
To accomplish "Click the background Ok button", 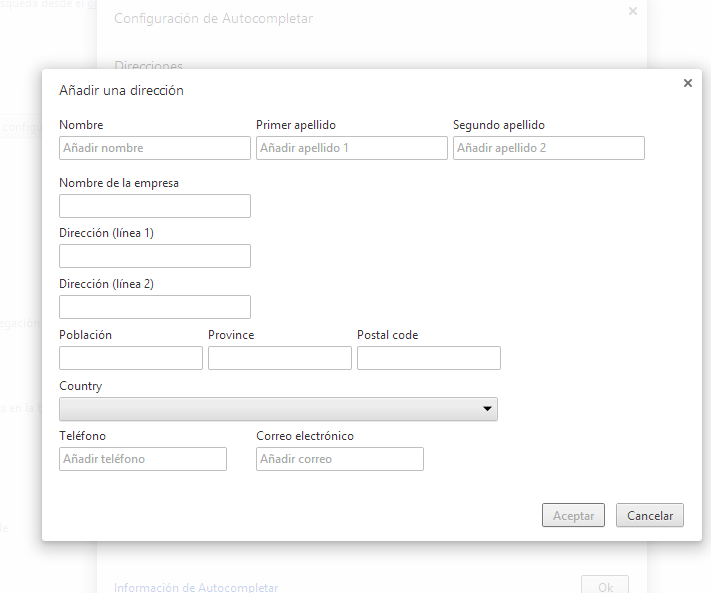I will (604, 586).
